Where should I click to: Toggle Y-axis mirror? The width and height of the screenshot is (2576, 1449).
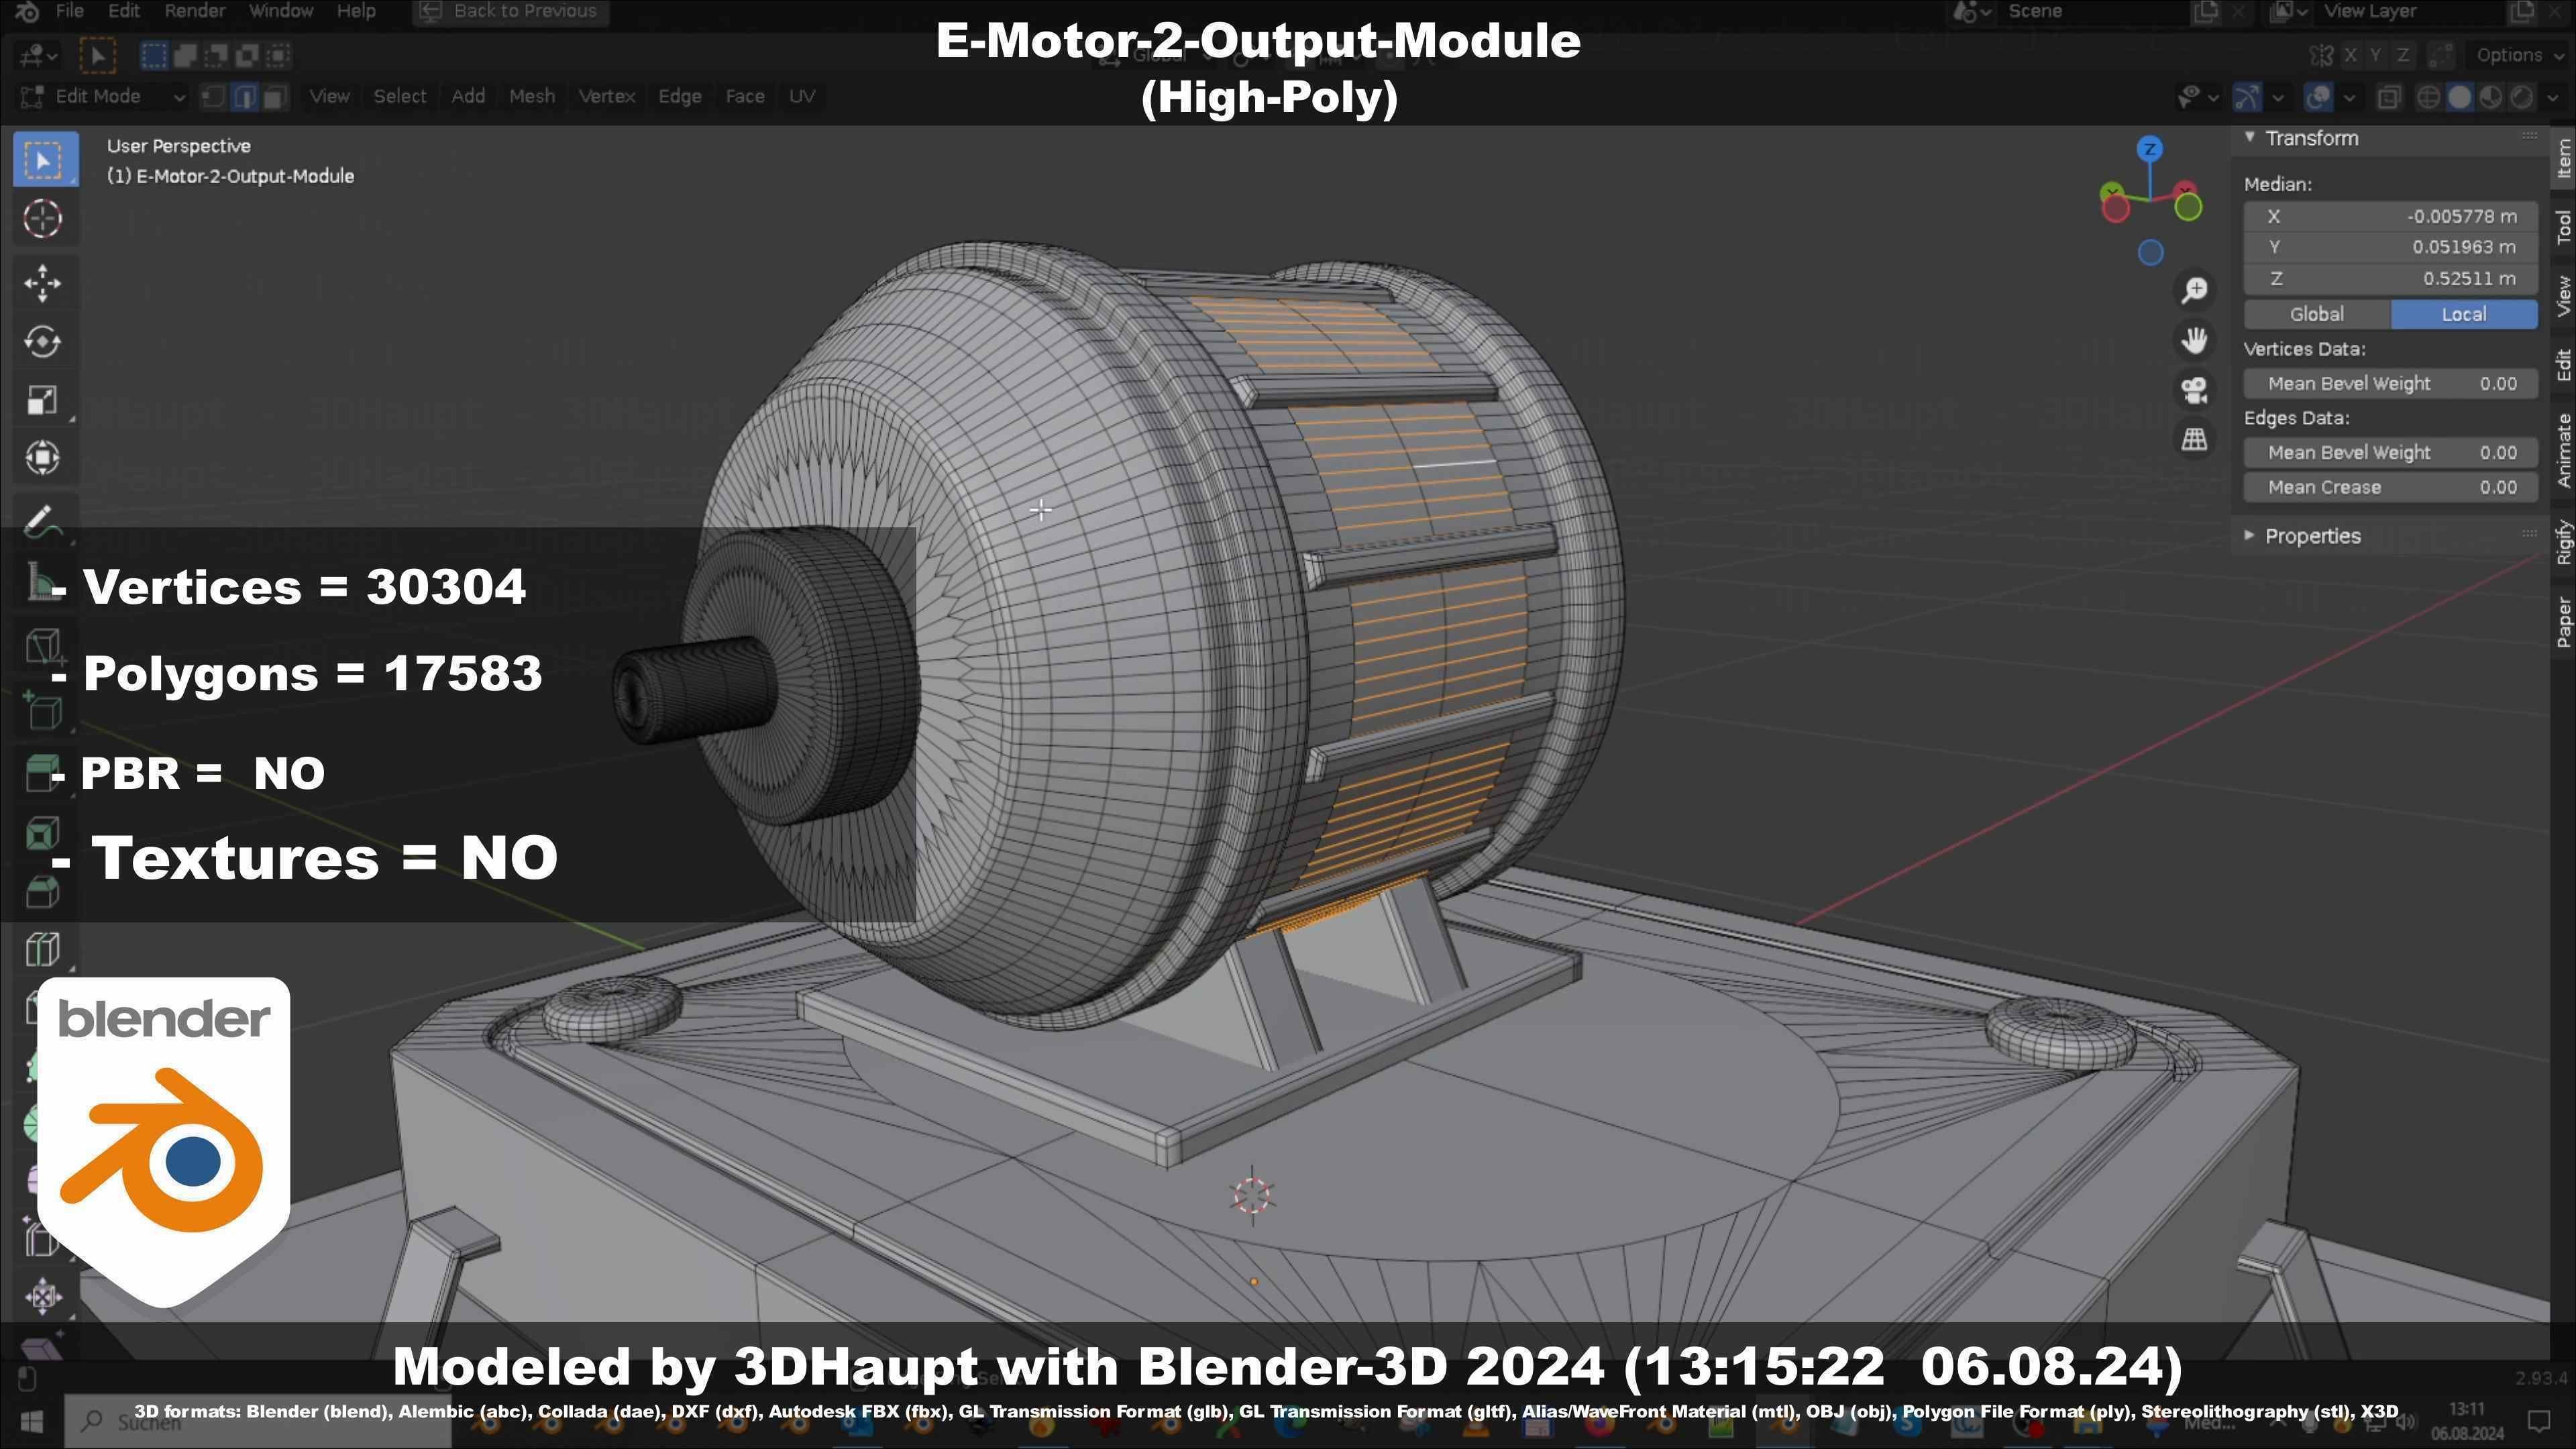[x=2376, y=55]
